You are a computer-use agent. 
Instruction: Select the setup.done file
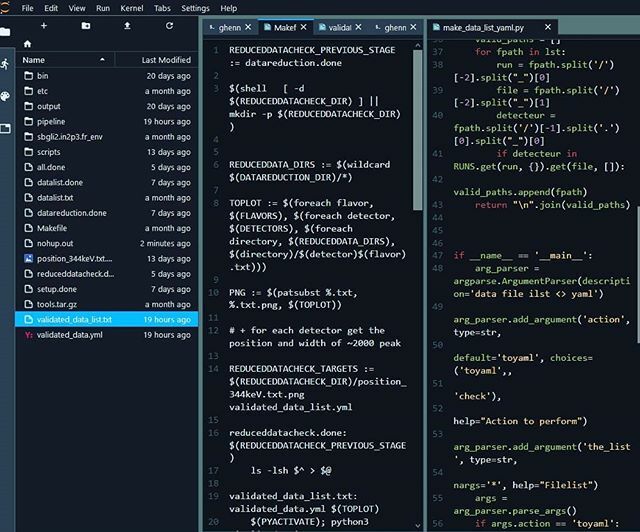(x=107, y=289)
